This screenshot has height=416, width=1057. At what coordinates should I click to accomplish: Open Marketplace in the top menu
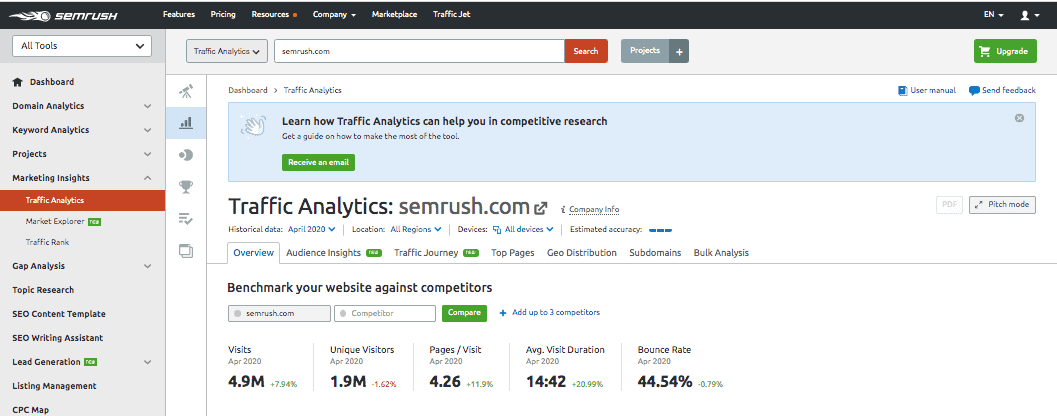(394, 15)
